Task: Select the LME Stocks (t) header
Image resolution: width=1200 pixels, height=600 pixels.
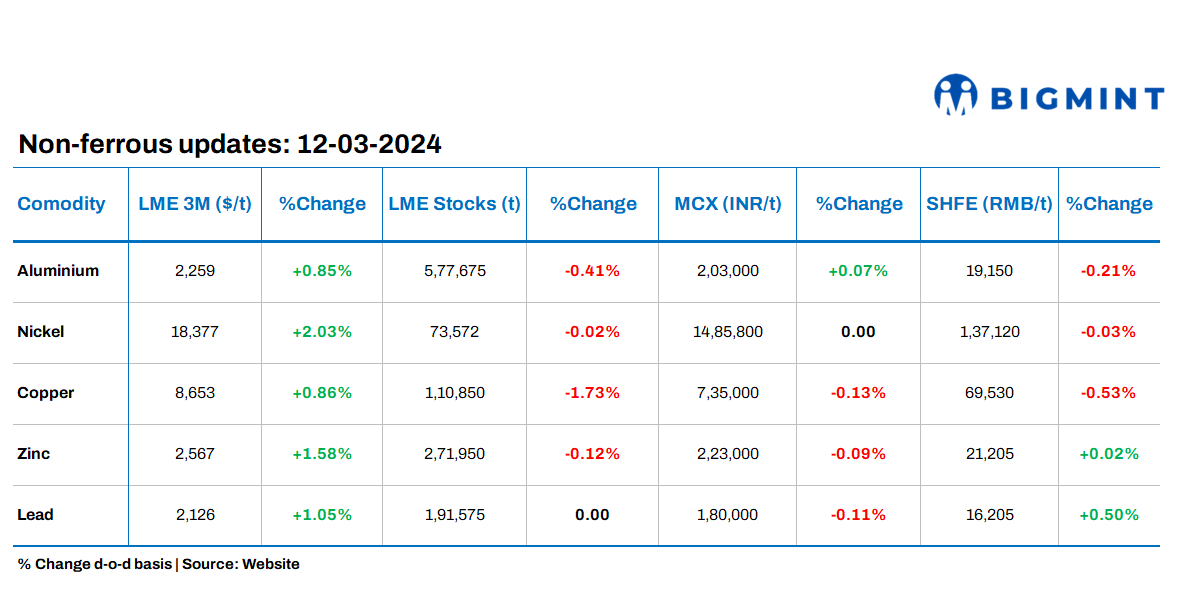Action: (454, 204)
